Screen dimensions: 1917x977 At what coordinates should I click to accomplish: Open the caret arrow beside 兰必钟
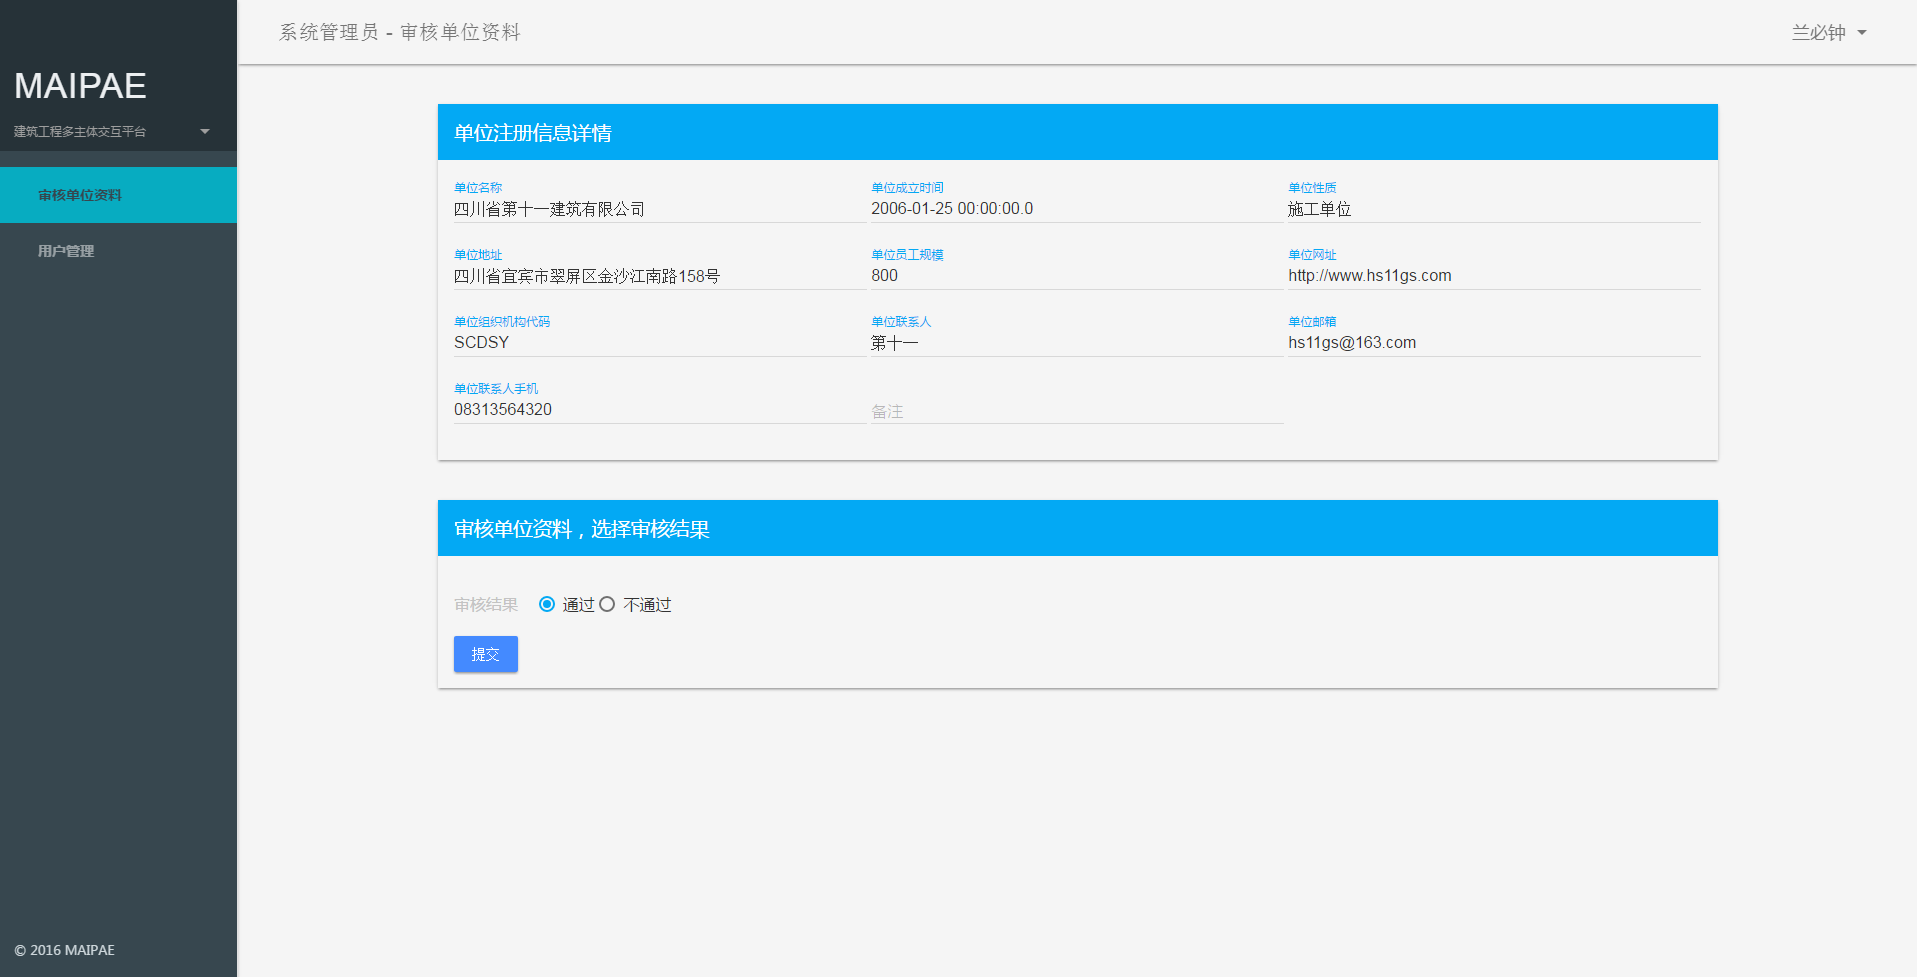click(x=1862, y=32)
